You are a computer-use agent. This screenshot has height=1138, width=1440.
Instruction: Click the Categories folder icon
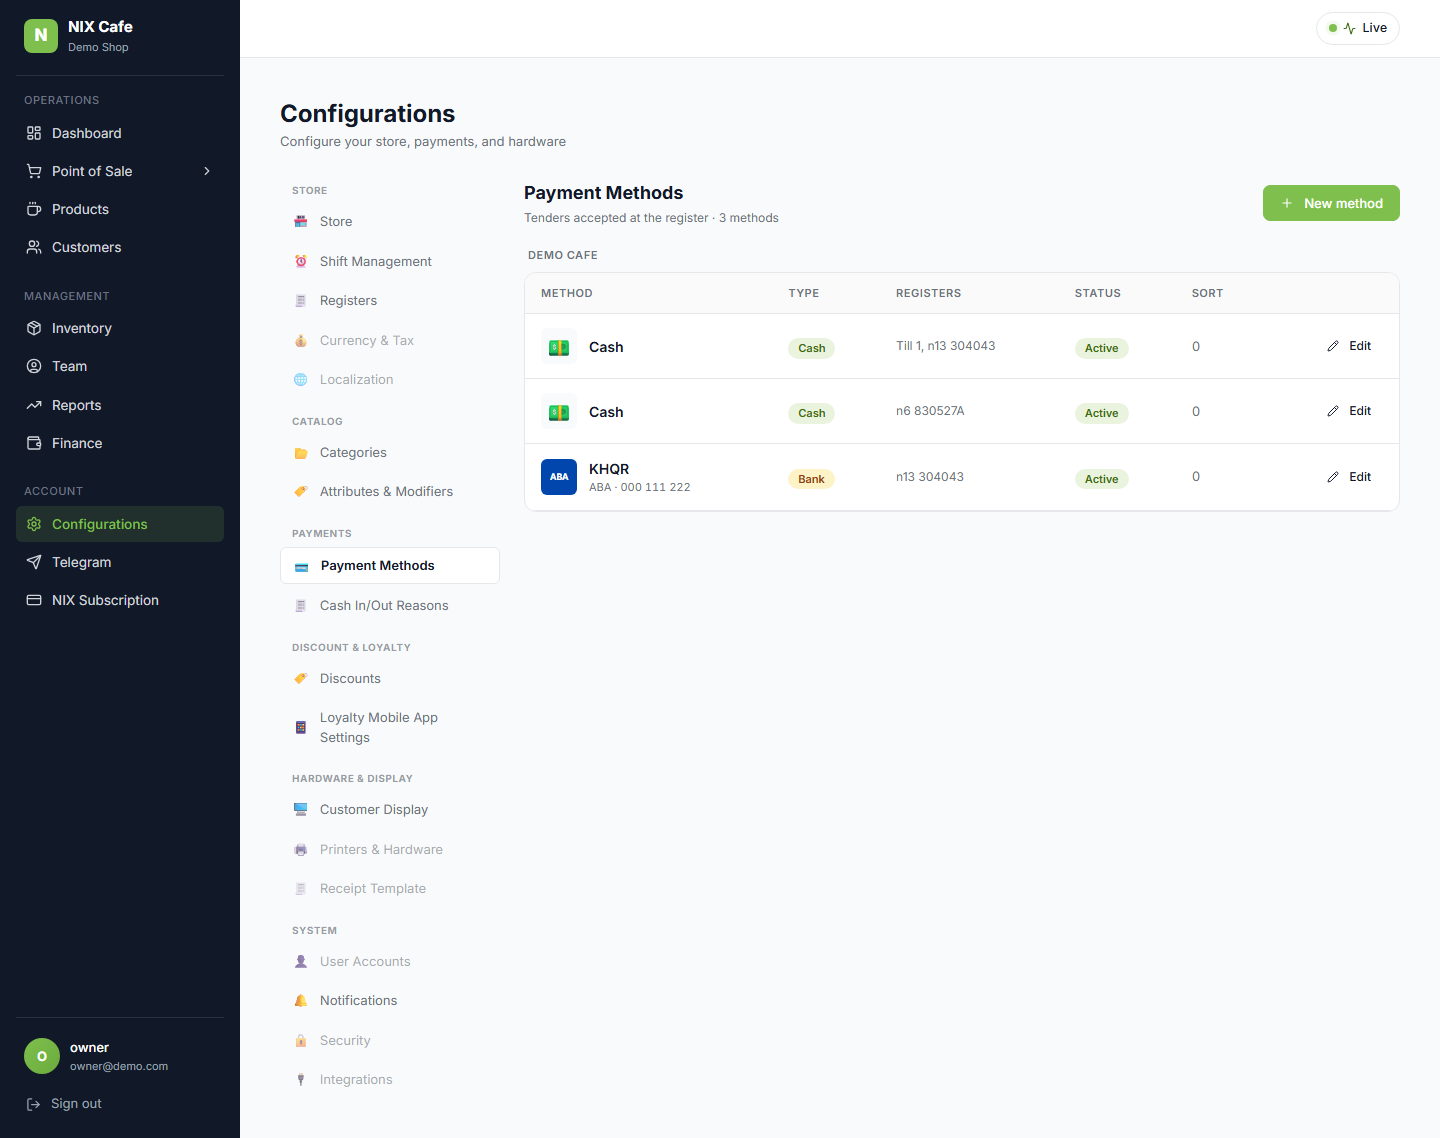tap(301, 453)
